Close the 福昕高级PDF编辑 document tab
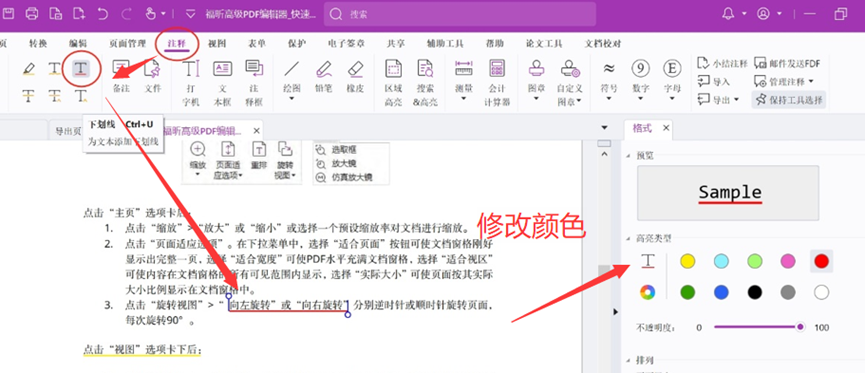 point(257,131)
